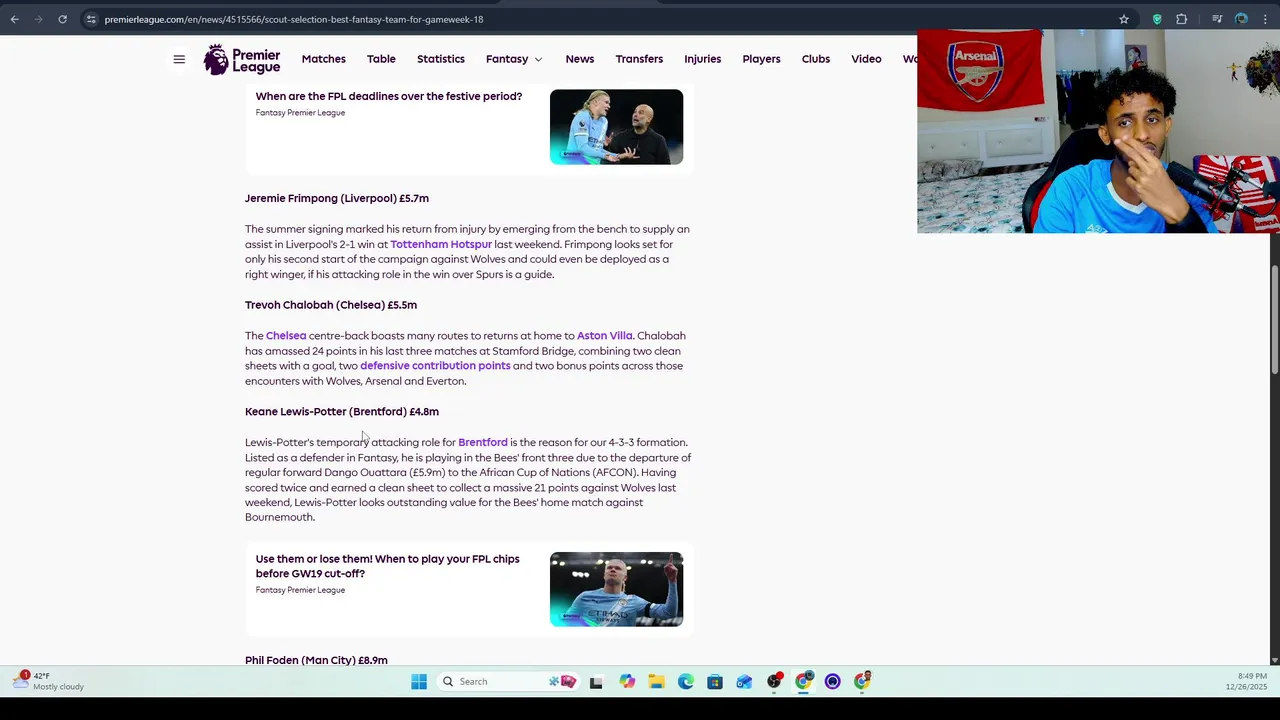Open the hamburger menu beside Premier League logo
1280x720 pixels.
(x=179, y=59)
